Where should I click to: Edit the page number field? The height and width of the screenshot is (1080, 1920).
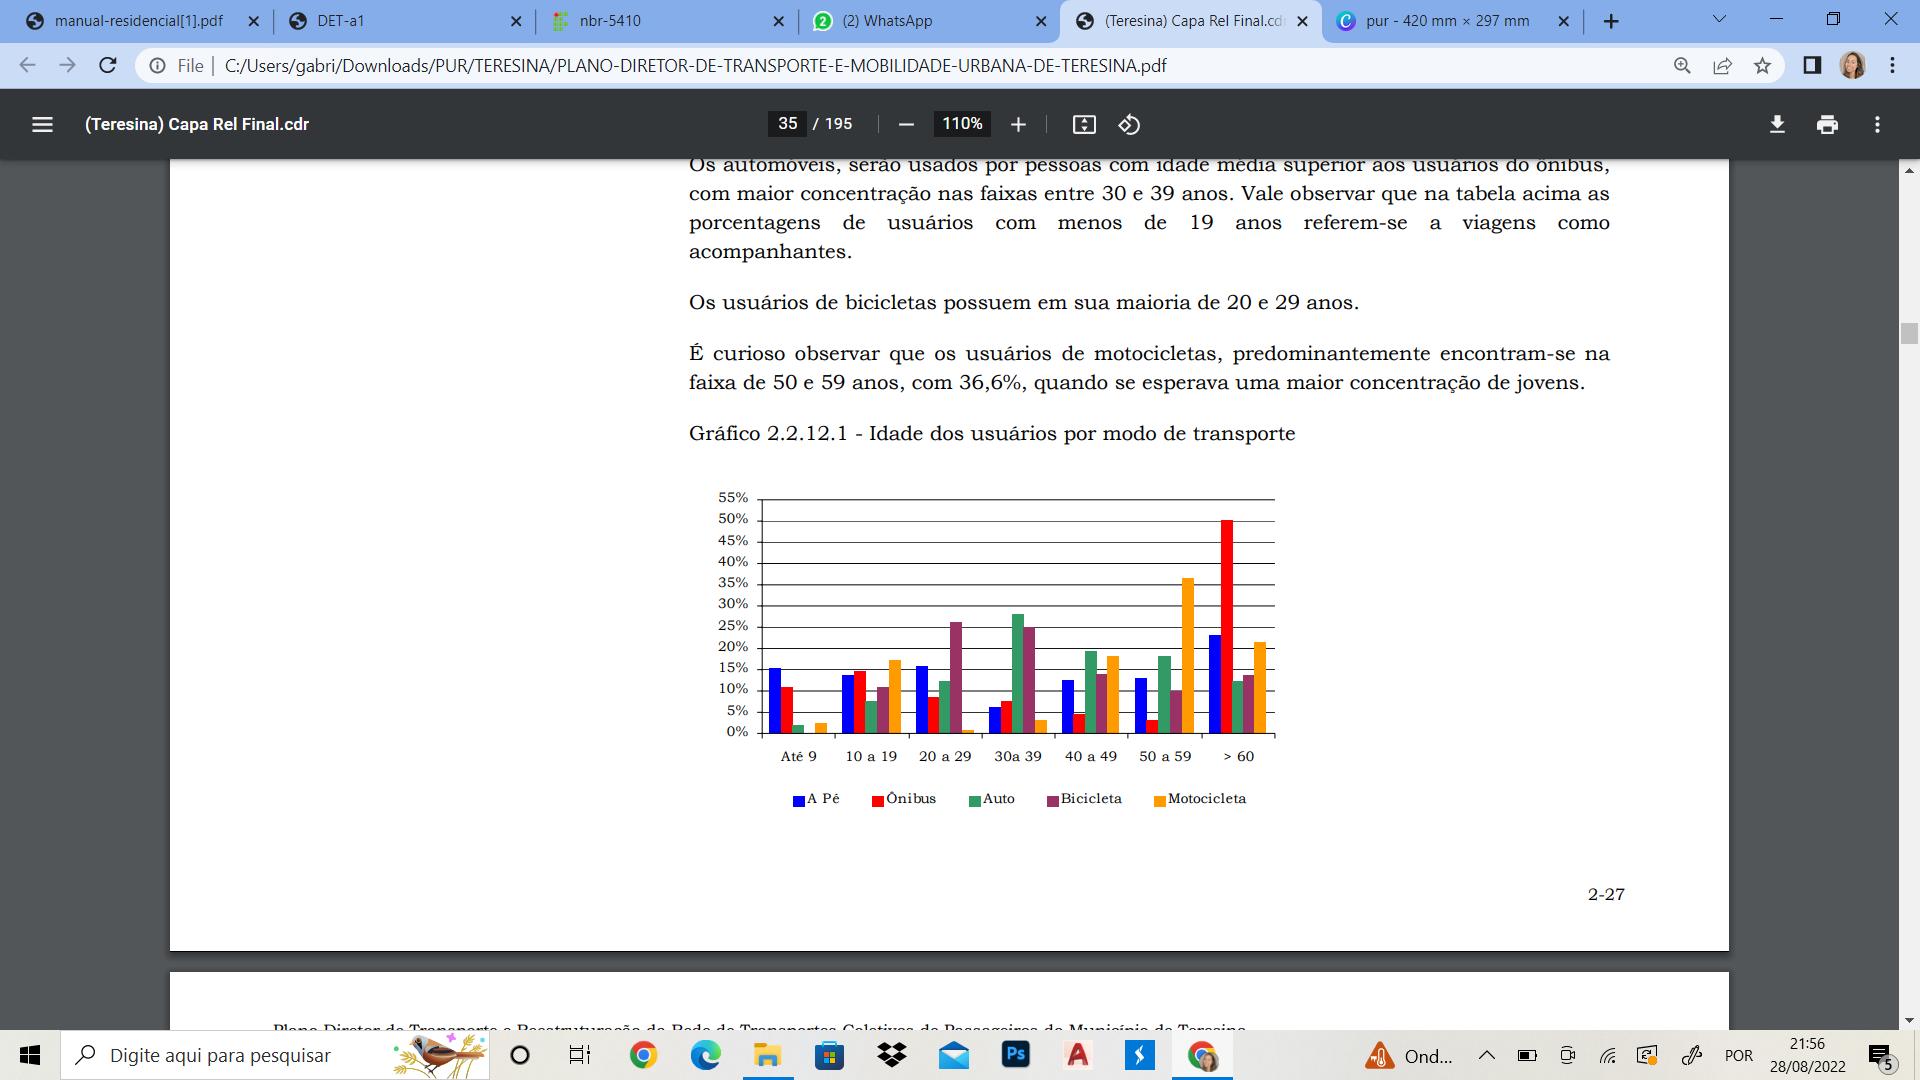click(x=788, y=124)
